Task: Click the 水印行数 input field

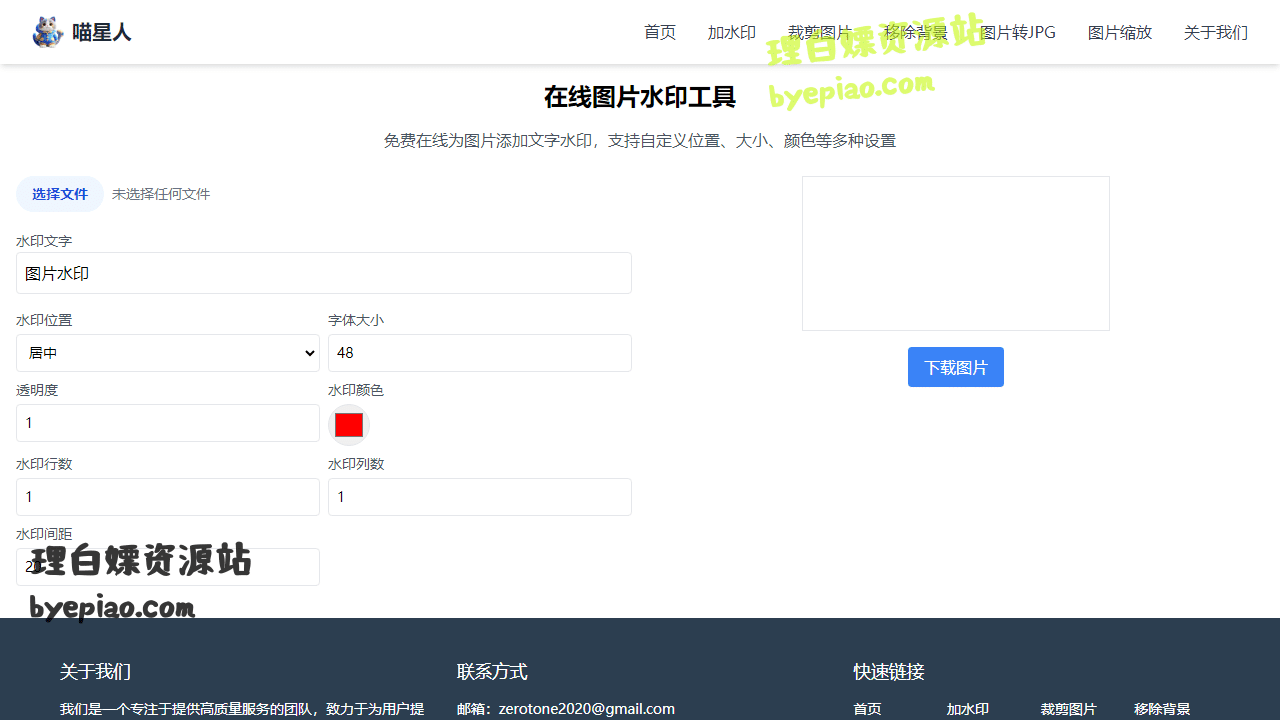Action: tap(167, 497)
